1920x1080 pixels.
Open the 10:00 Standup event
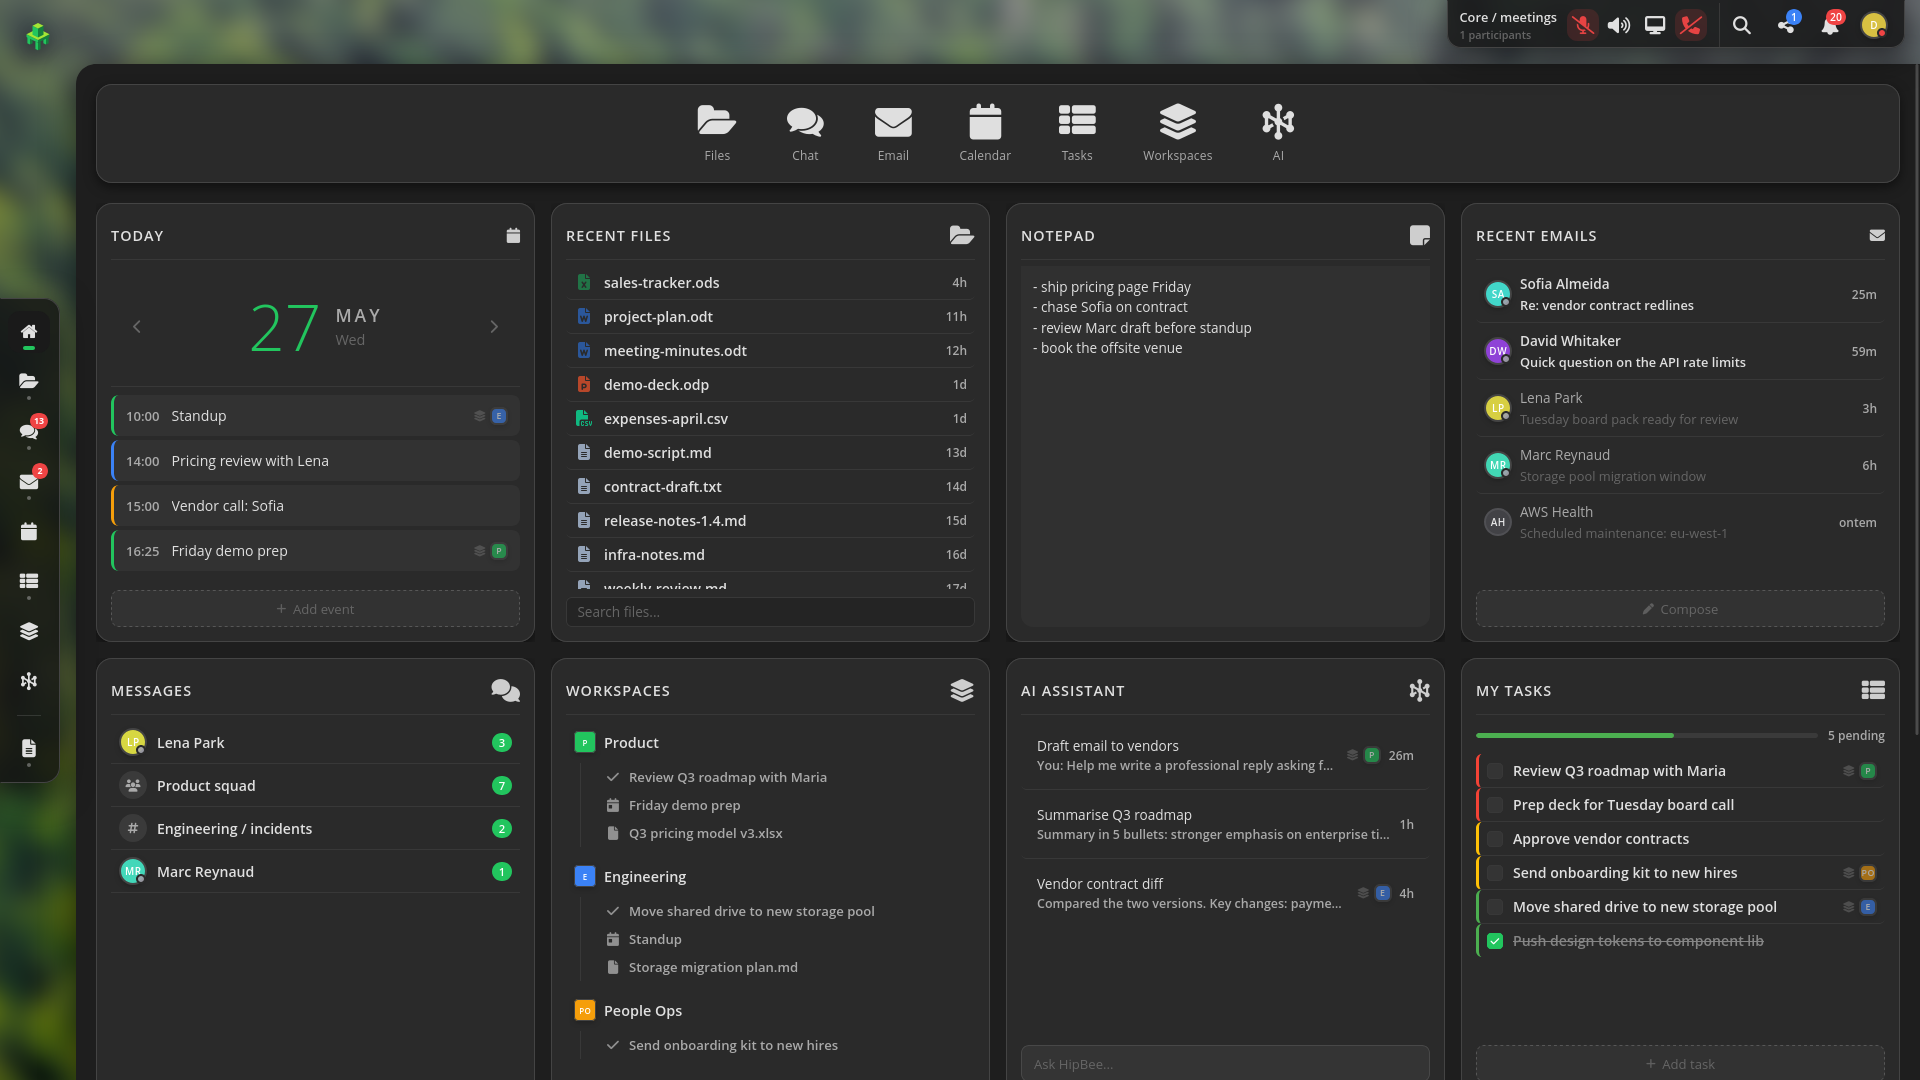[x=315, y=416]
